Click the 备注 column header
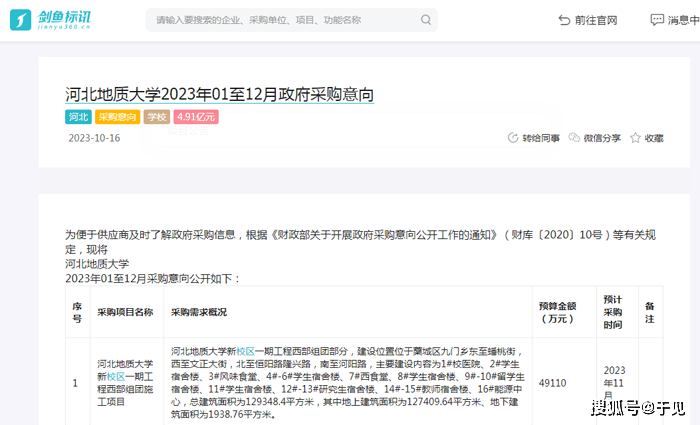Screen dimensions: 700x425 tap(650, 312)
